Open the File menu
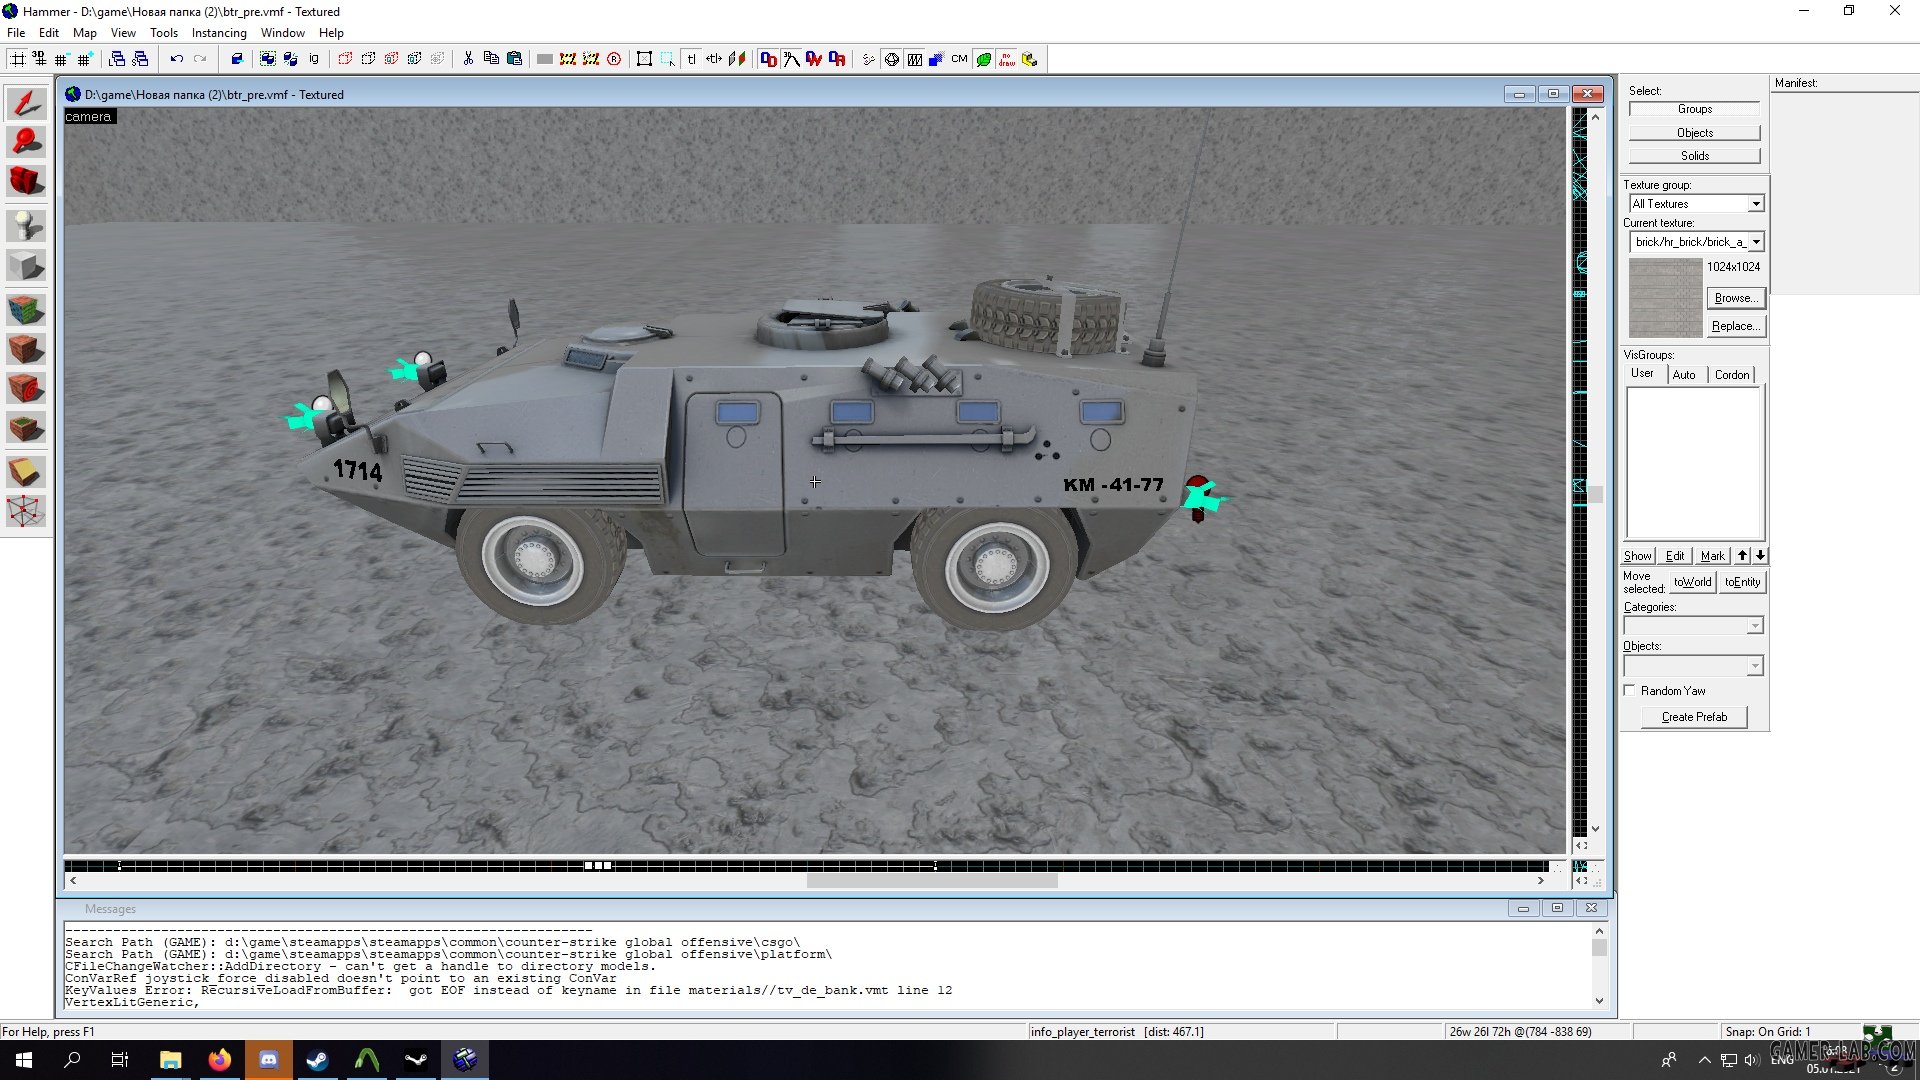 [16, 33]
